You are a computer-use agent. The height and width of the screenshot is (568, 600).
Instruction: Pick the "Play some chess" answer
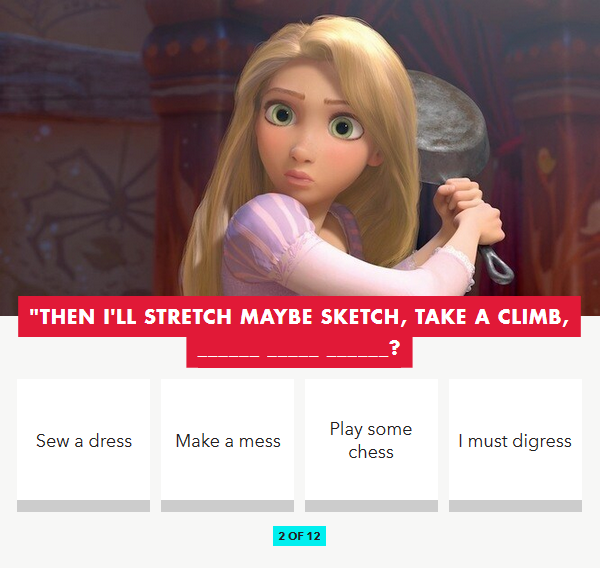(x=371, y=441)
